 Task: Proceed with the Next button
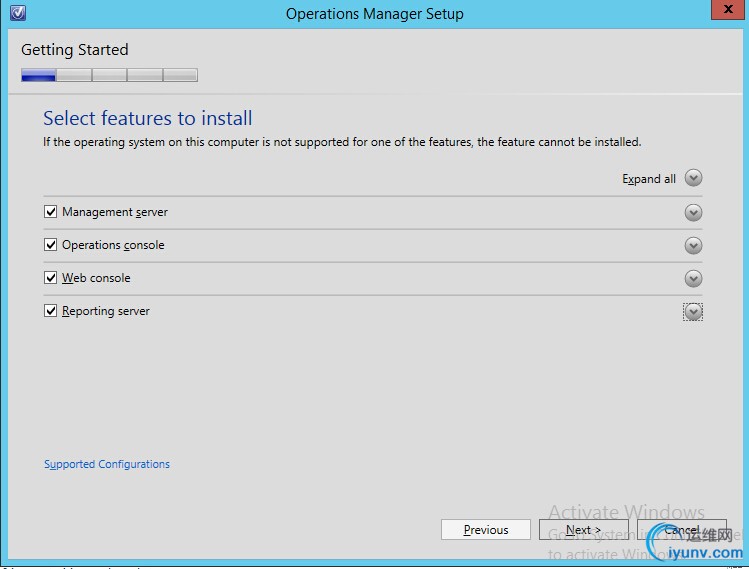pos(583,530)
